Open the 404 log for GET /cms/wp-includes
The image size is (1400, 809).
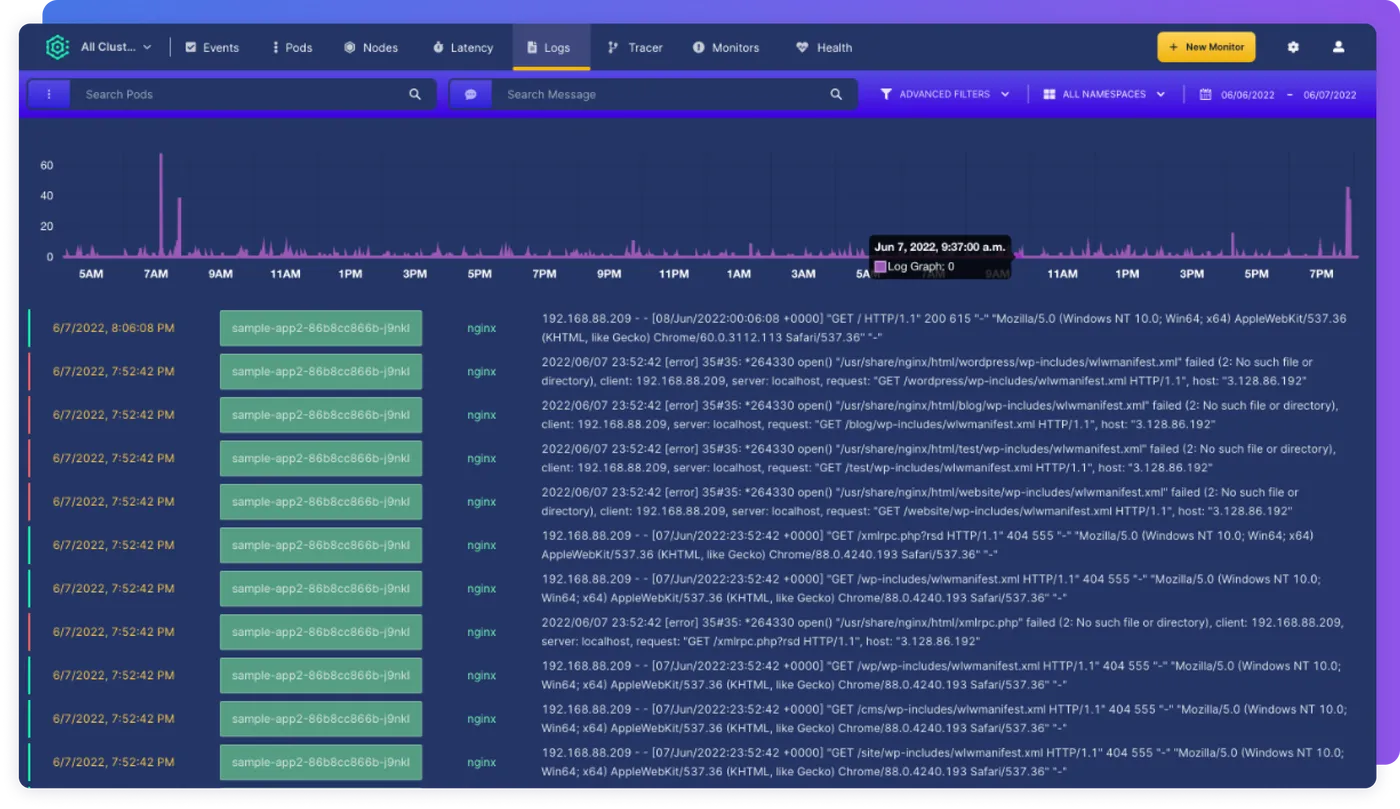pyautogui.click(x=944, y=719)
